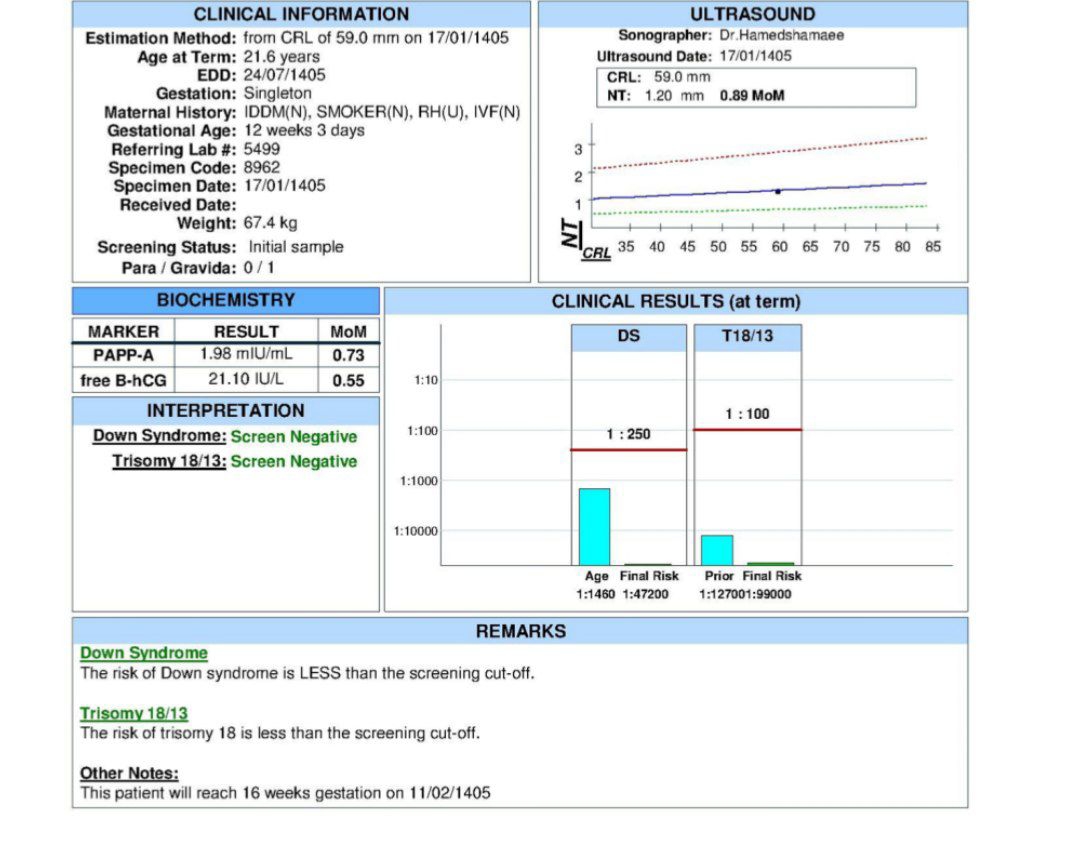Click the Trisomy 18/13 interpretation label
Viewport: 1080px width, 865px height.
169,461
